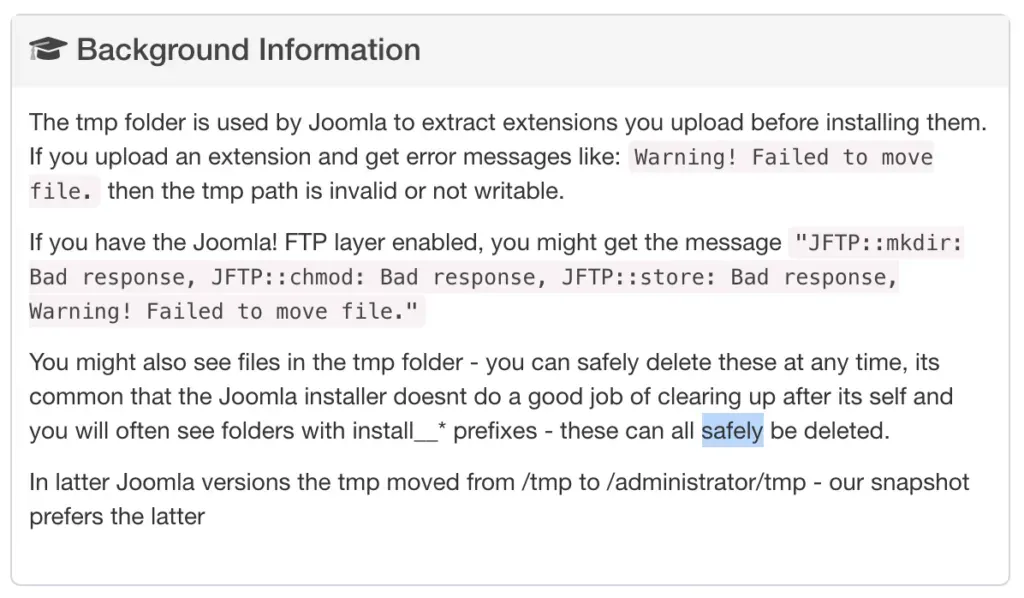Click the Background Information heading
The width and height of the screenshot is (1024, 598).
pyautogui.click(x=248, y=49)
